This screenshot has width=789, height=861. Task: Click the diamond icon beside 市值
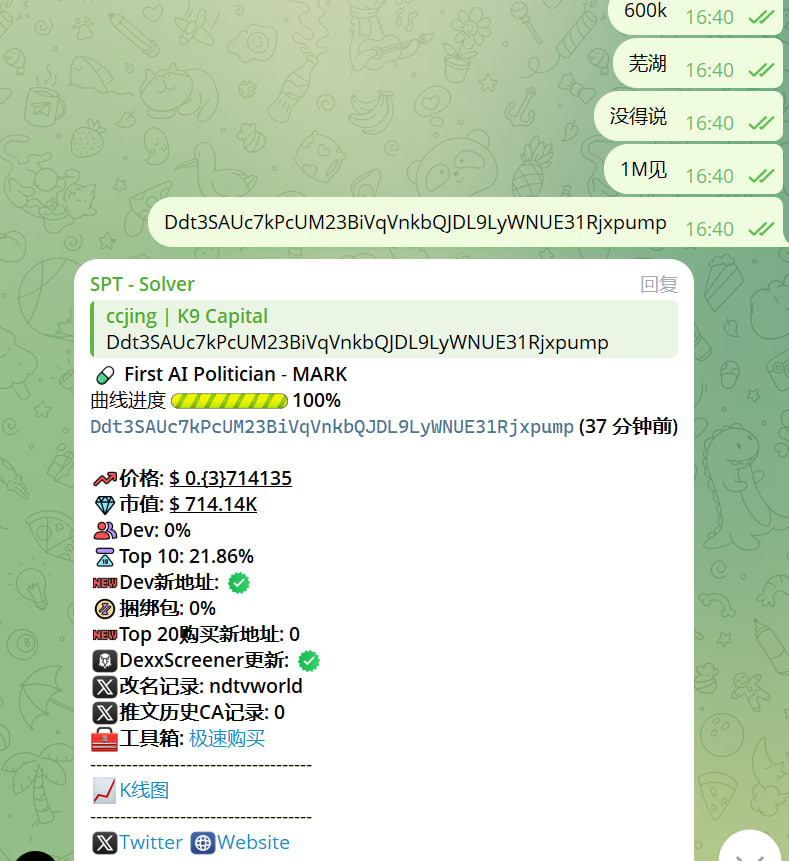pyautogui.click(x=105, y=505)
